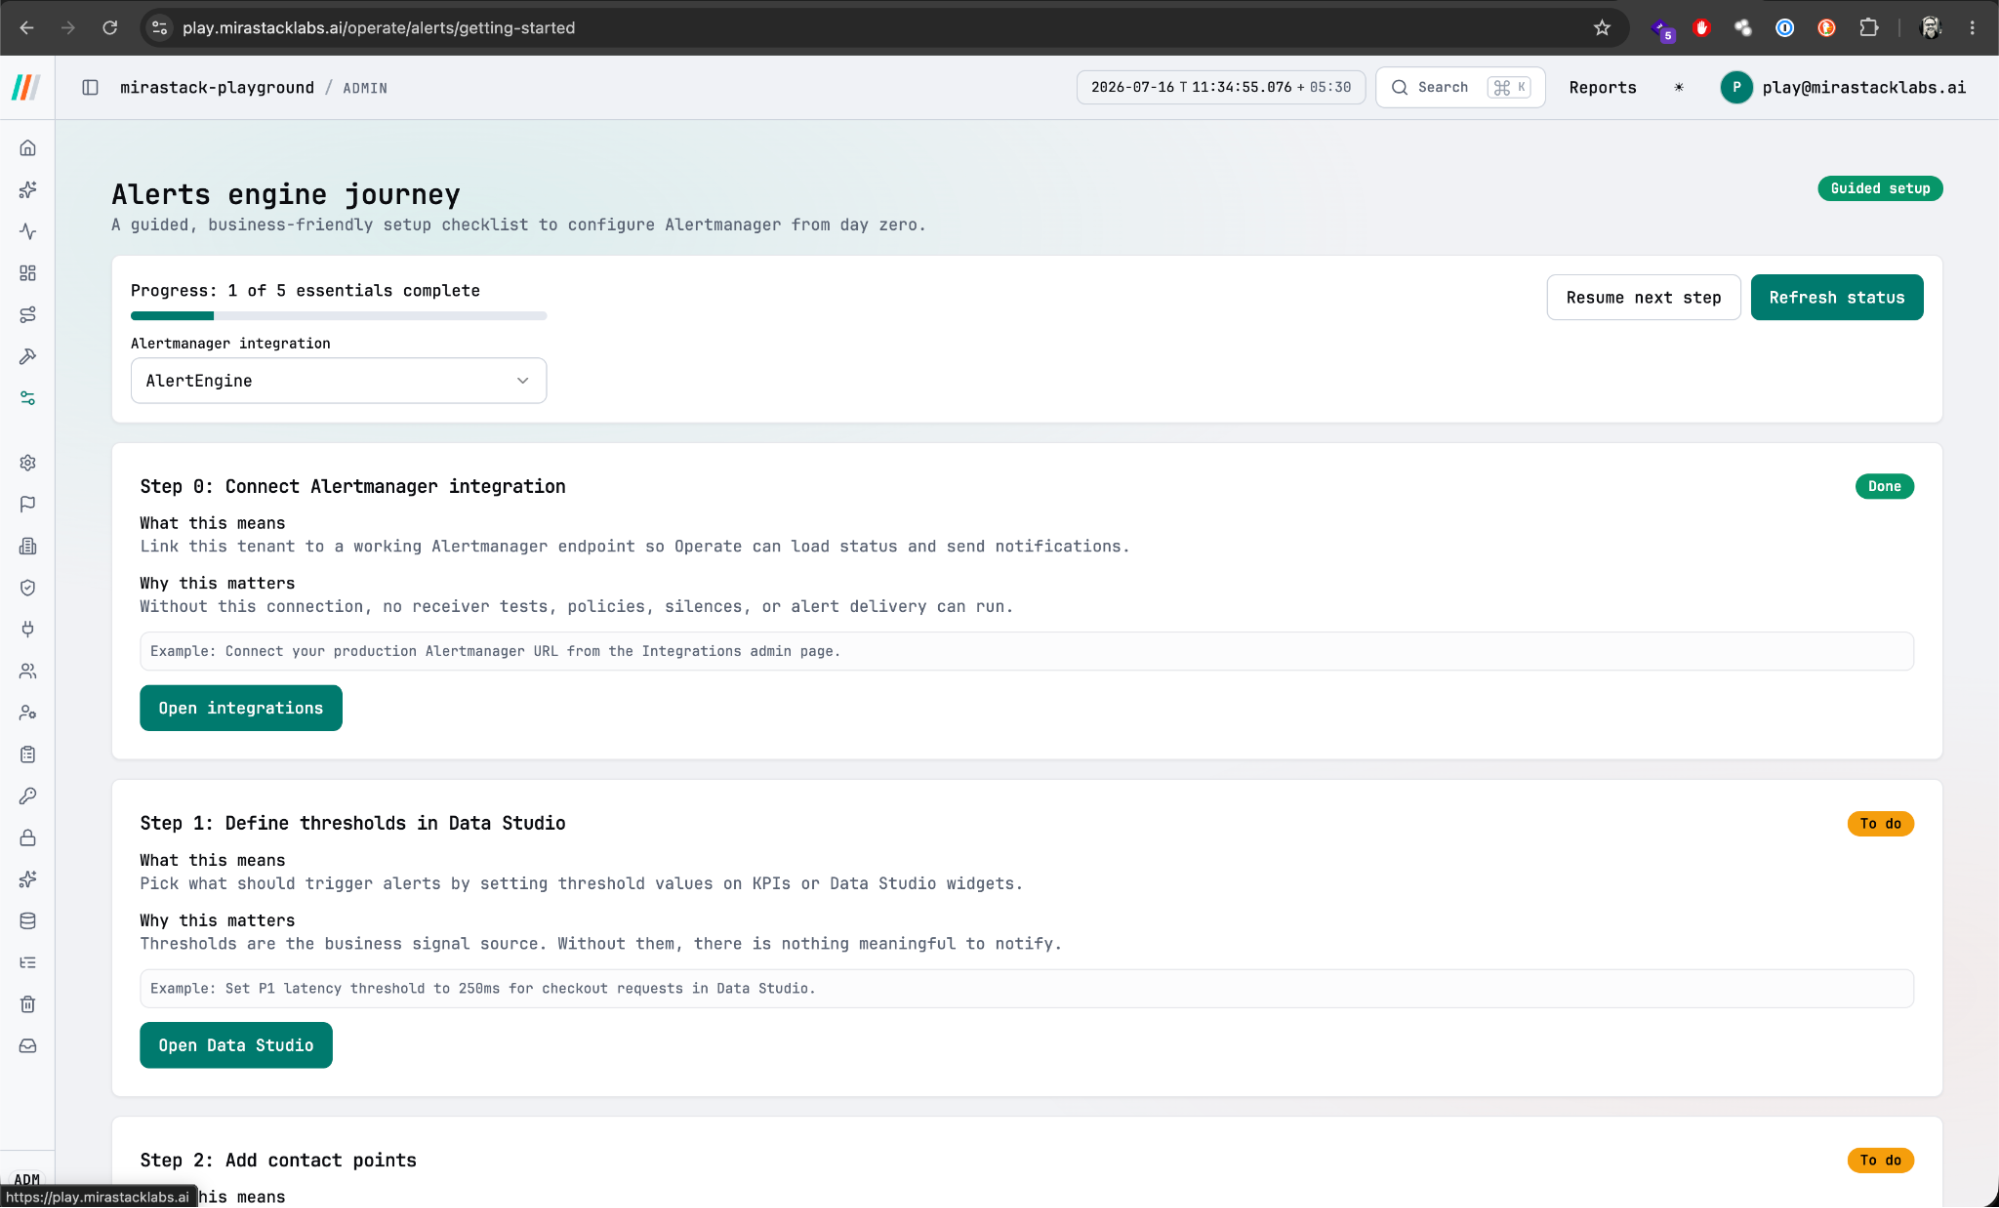1999x1208 pixels.
Task: Open the Chrome three-dot menu
Action: 1972,28
